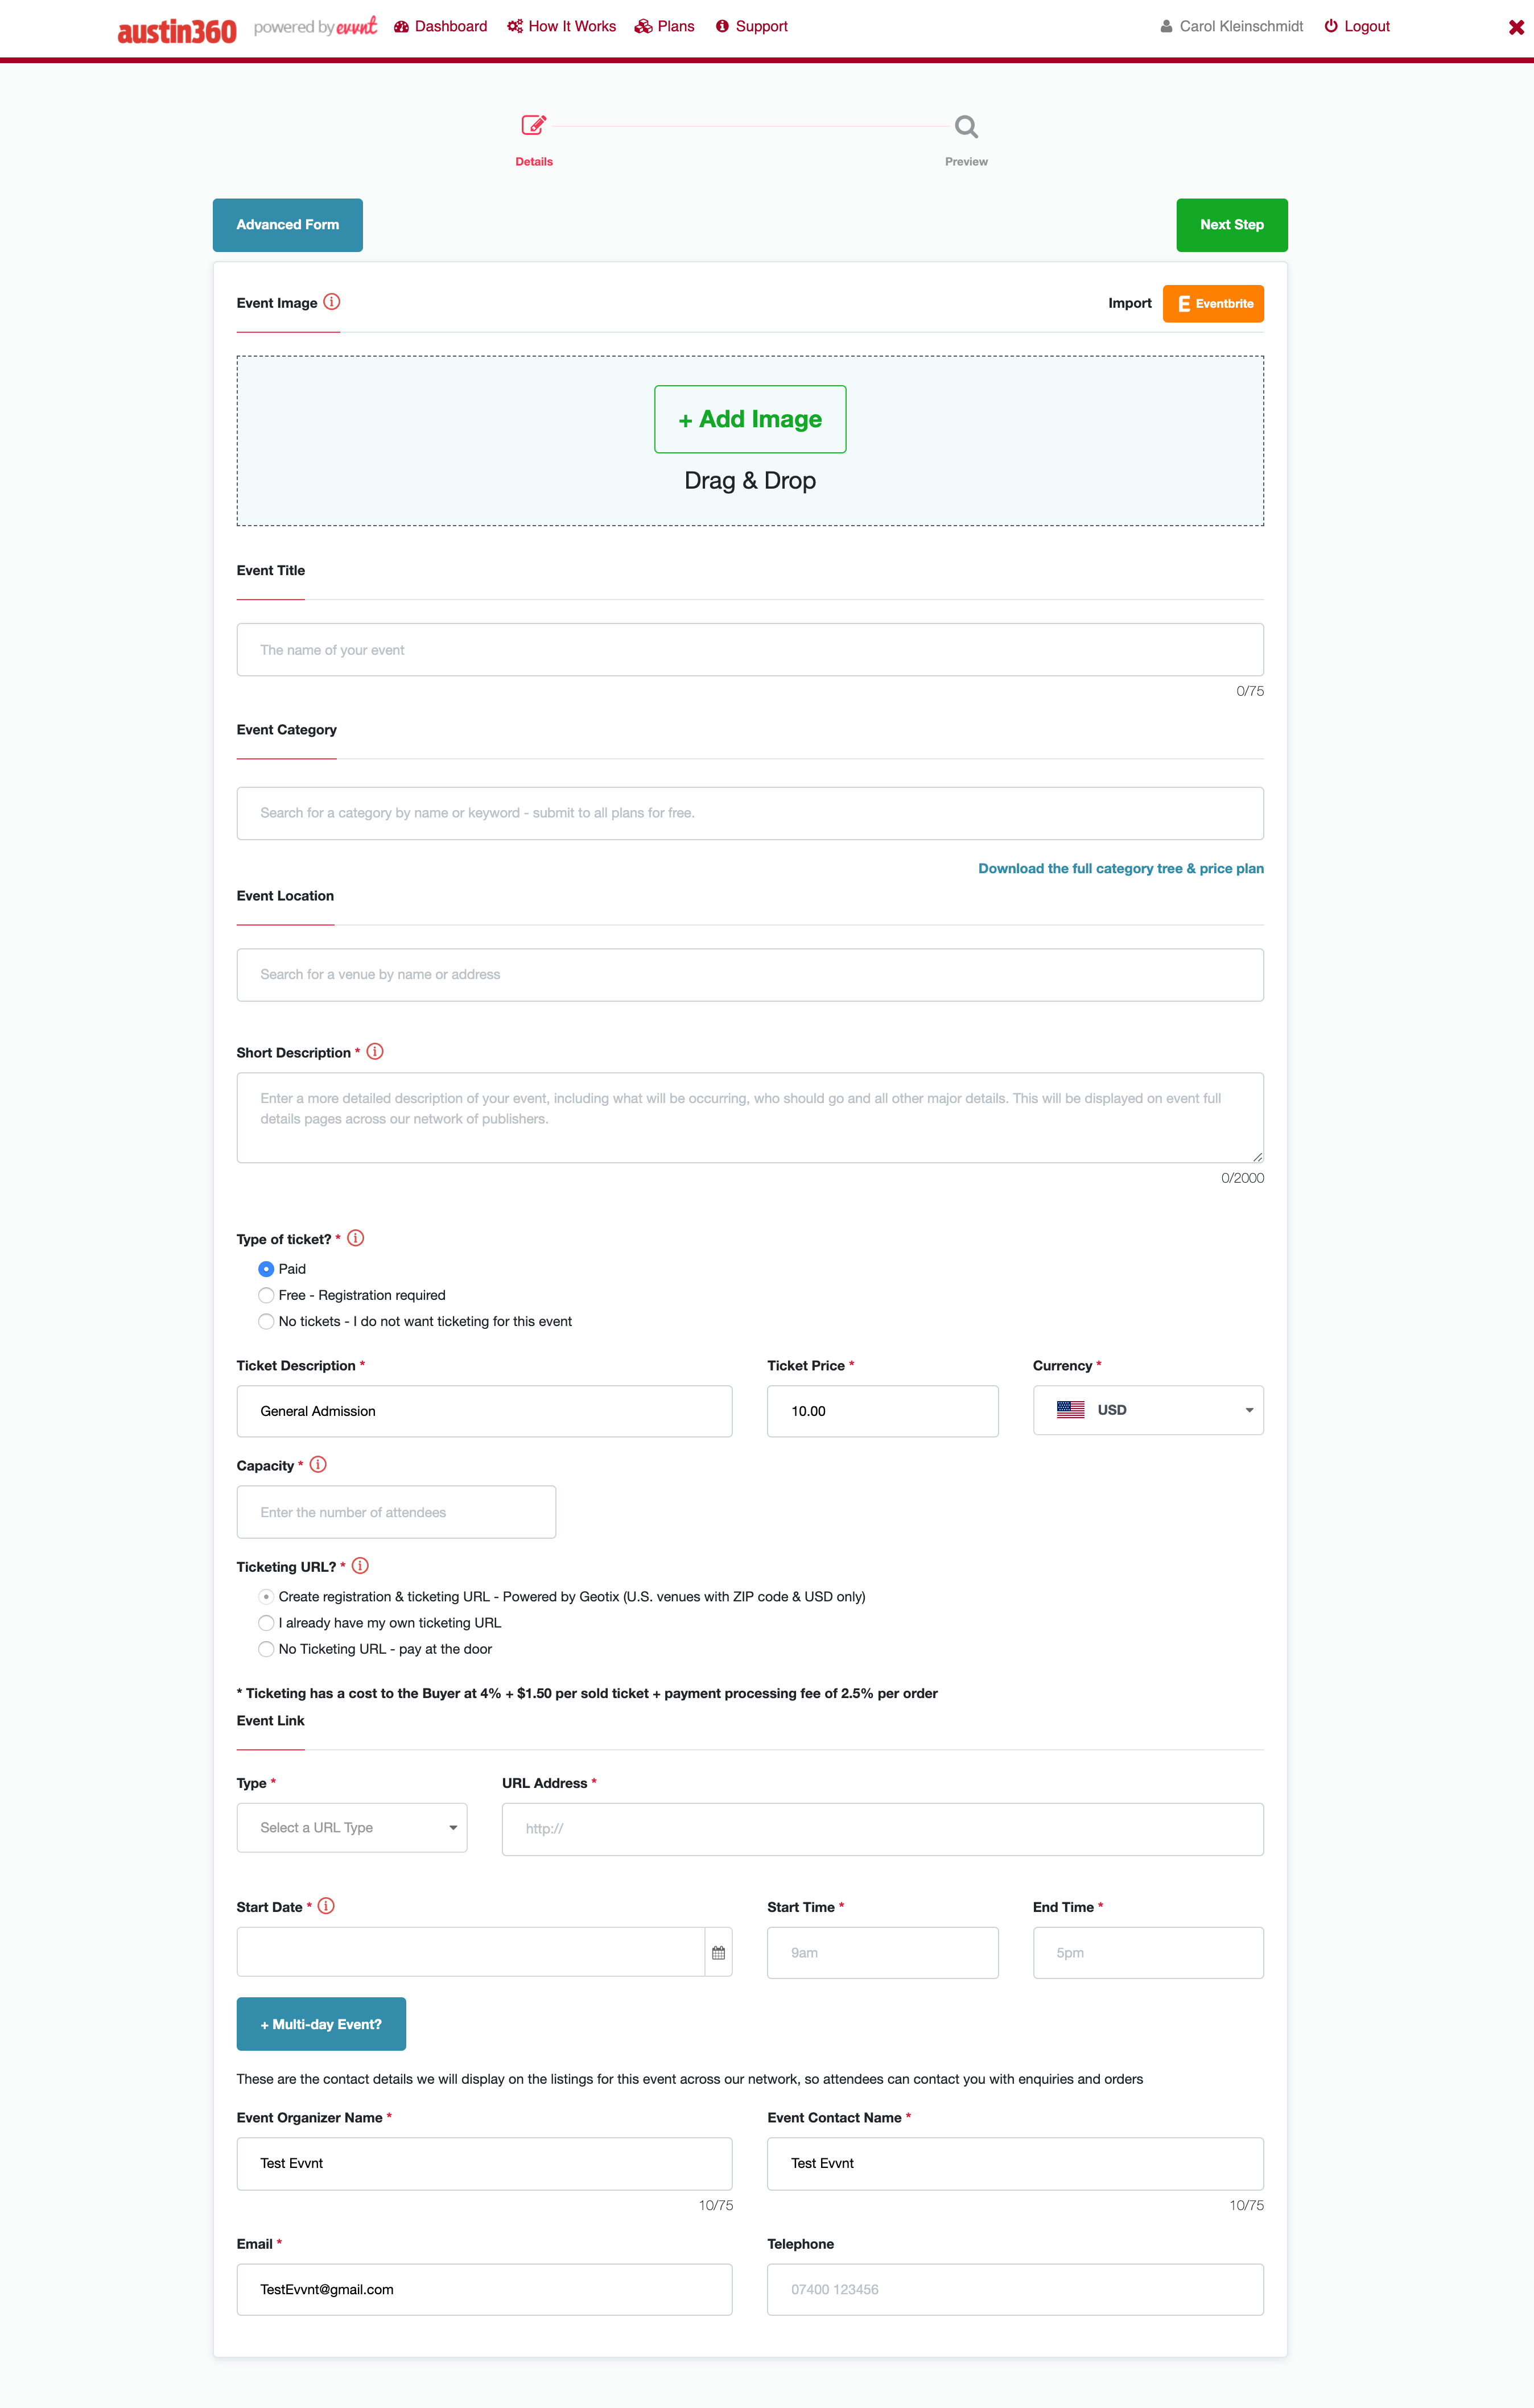Click the Start Date info icon
1534x2408 pixels.
[x=326, y=1906]
